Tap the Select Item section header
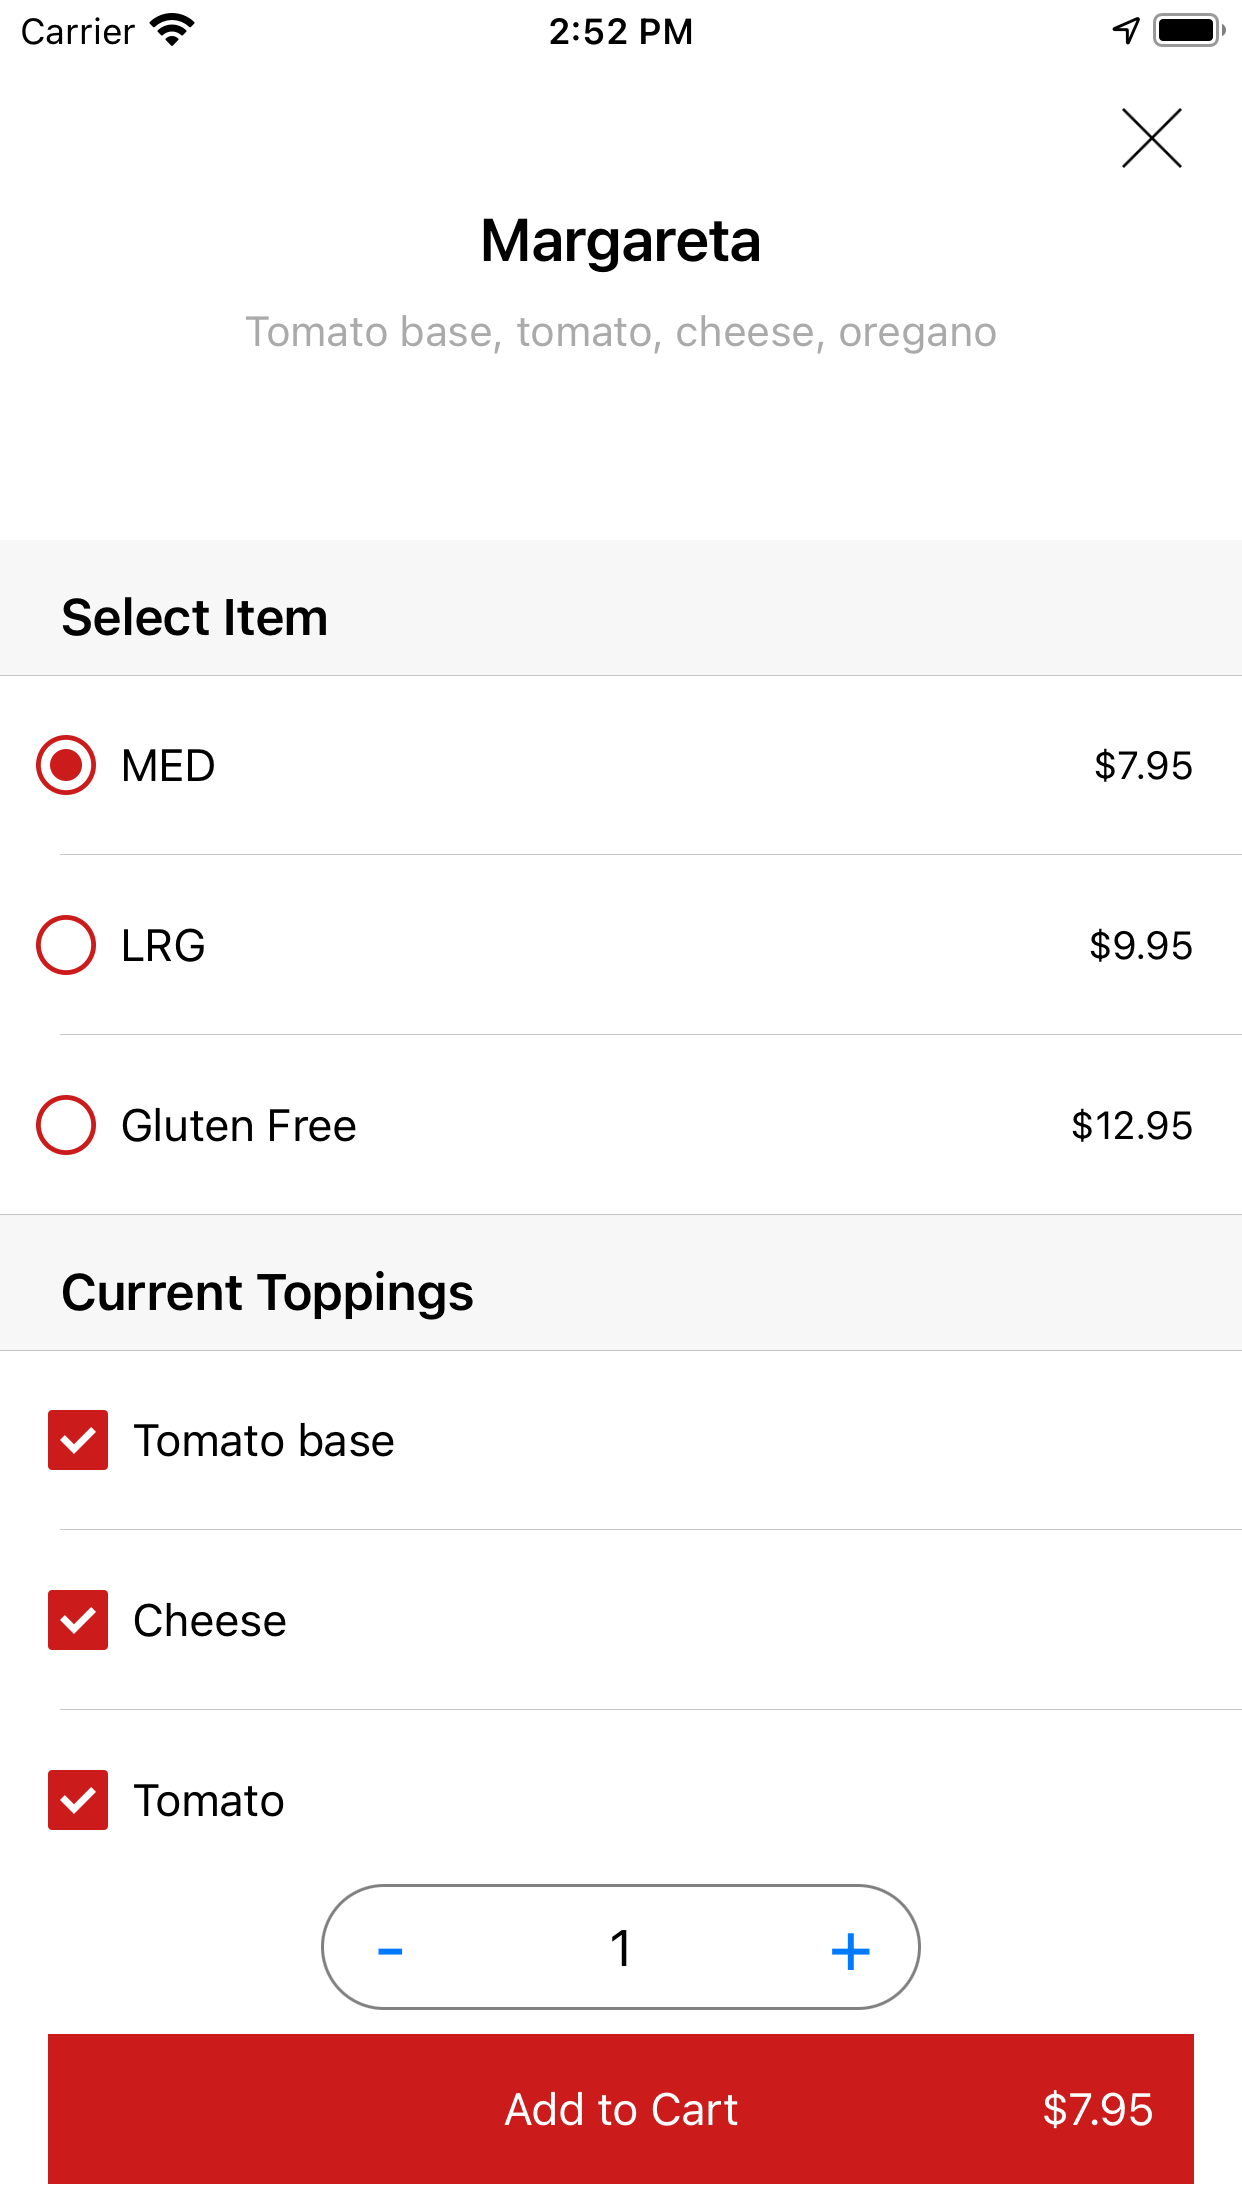 click(x=195, y=617)
